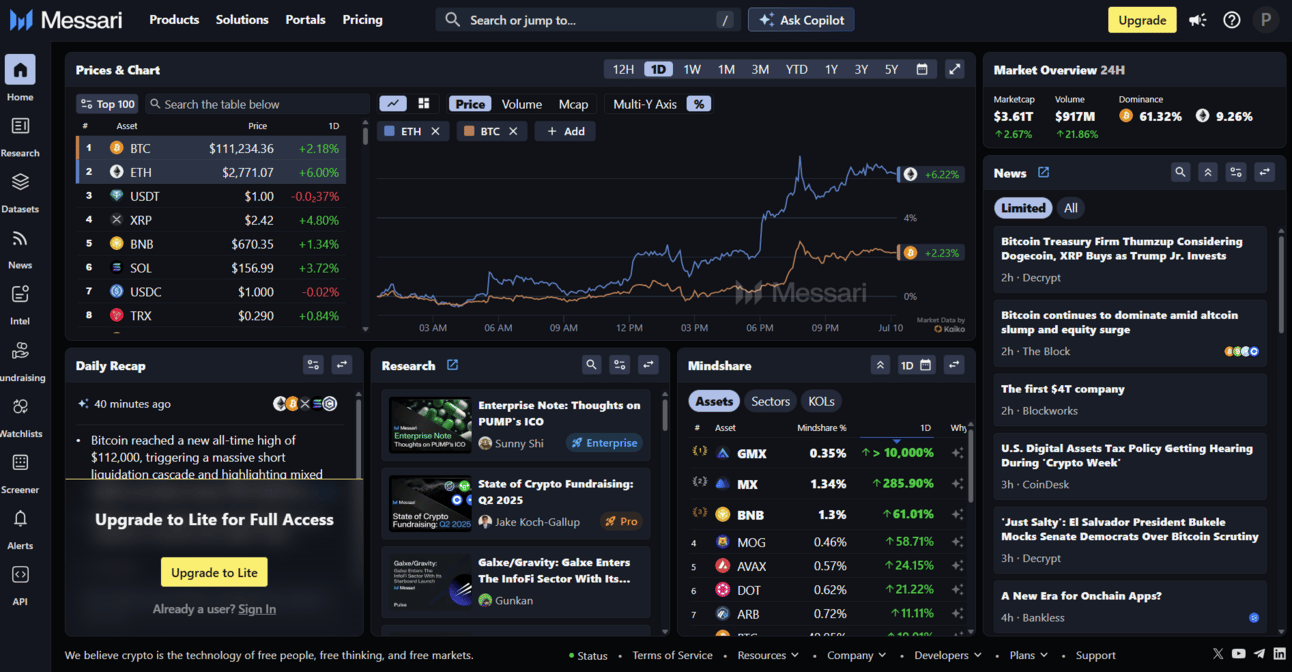1292x672 pixels.
Task: Toggle Multi-Y Axis on chart
Action: coord(645,104)
